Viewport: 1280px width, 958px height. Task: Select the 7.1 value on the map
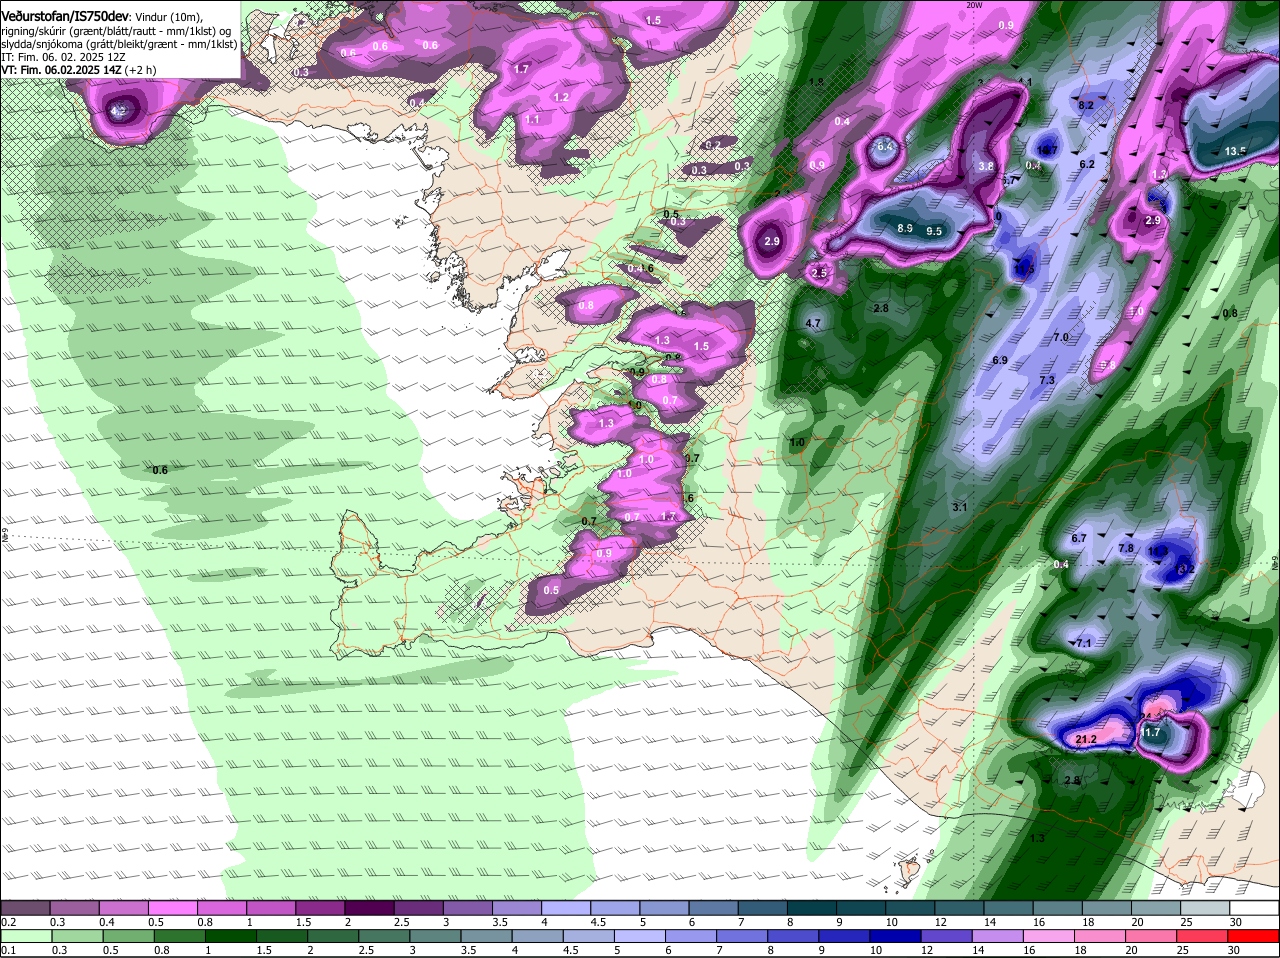pyautogui.click(x=1083, y=643)
